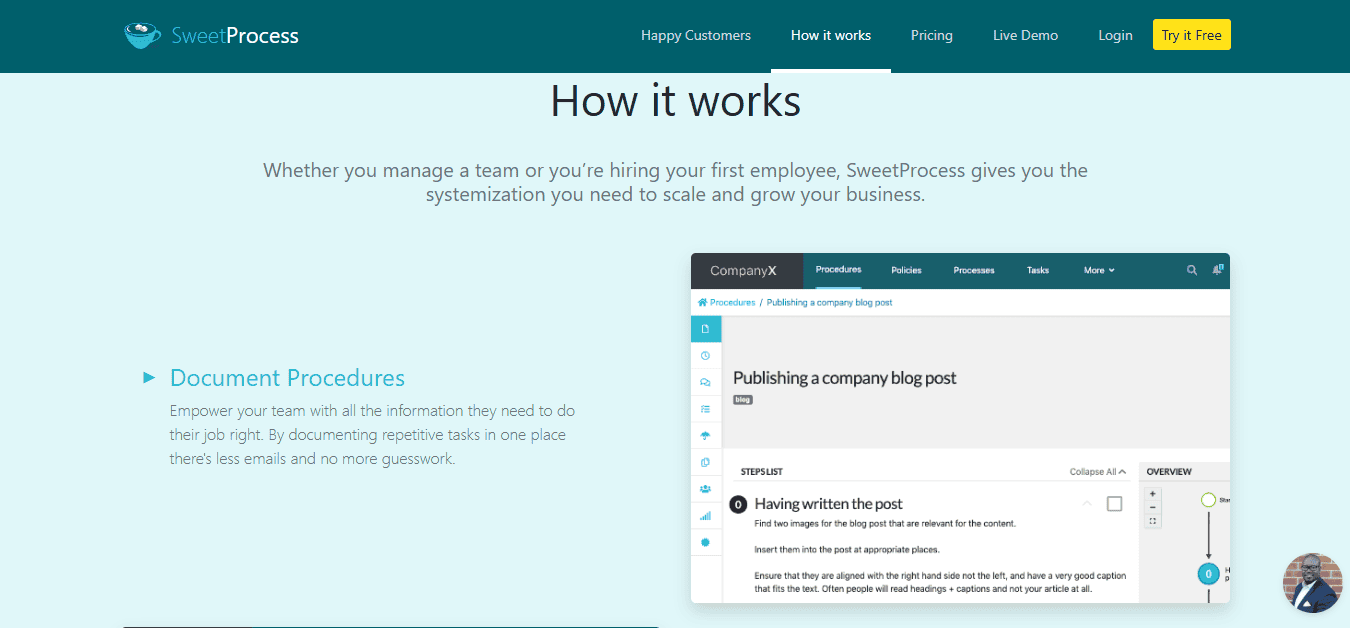Open the comments sidebar icon
The width and height of the screenshot is (1350, 628).
point(706,382)
